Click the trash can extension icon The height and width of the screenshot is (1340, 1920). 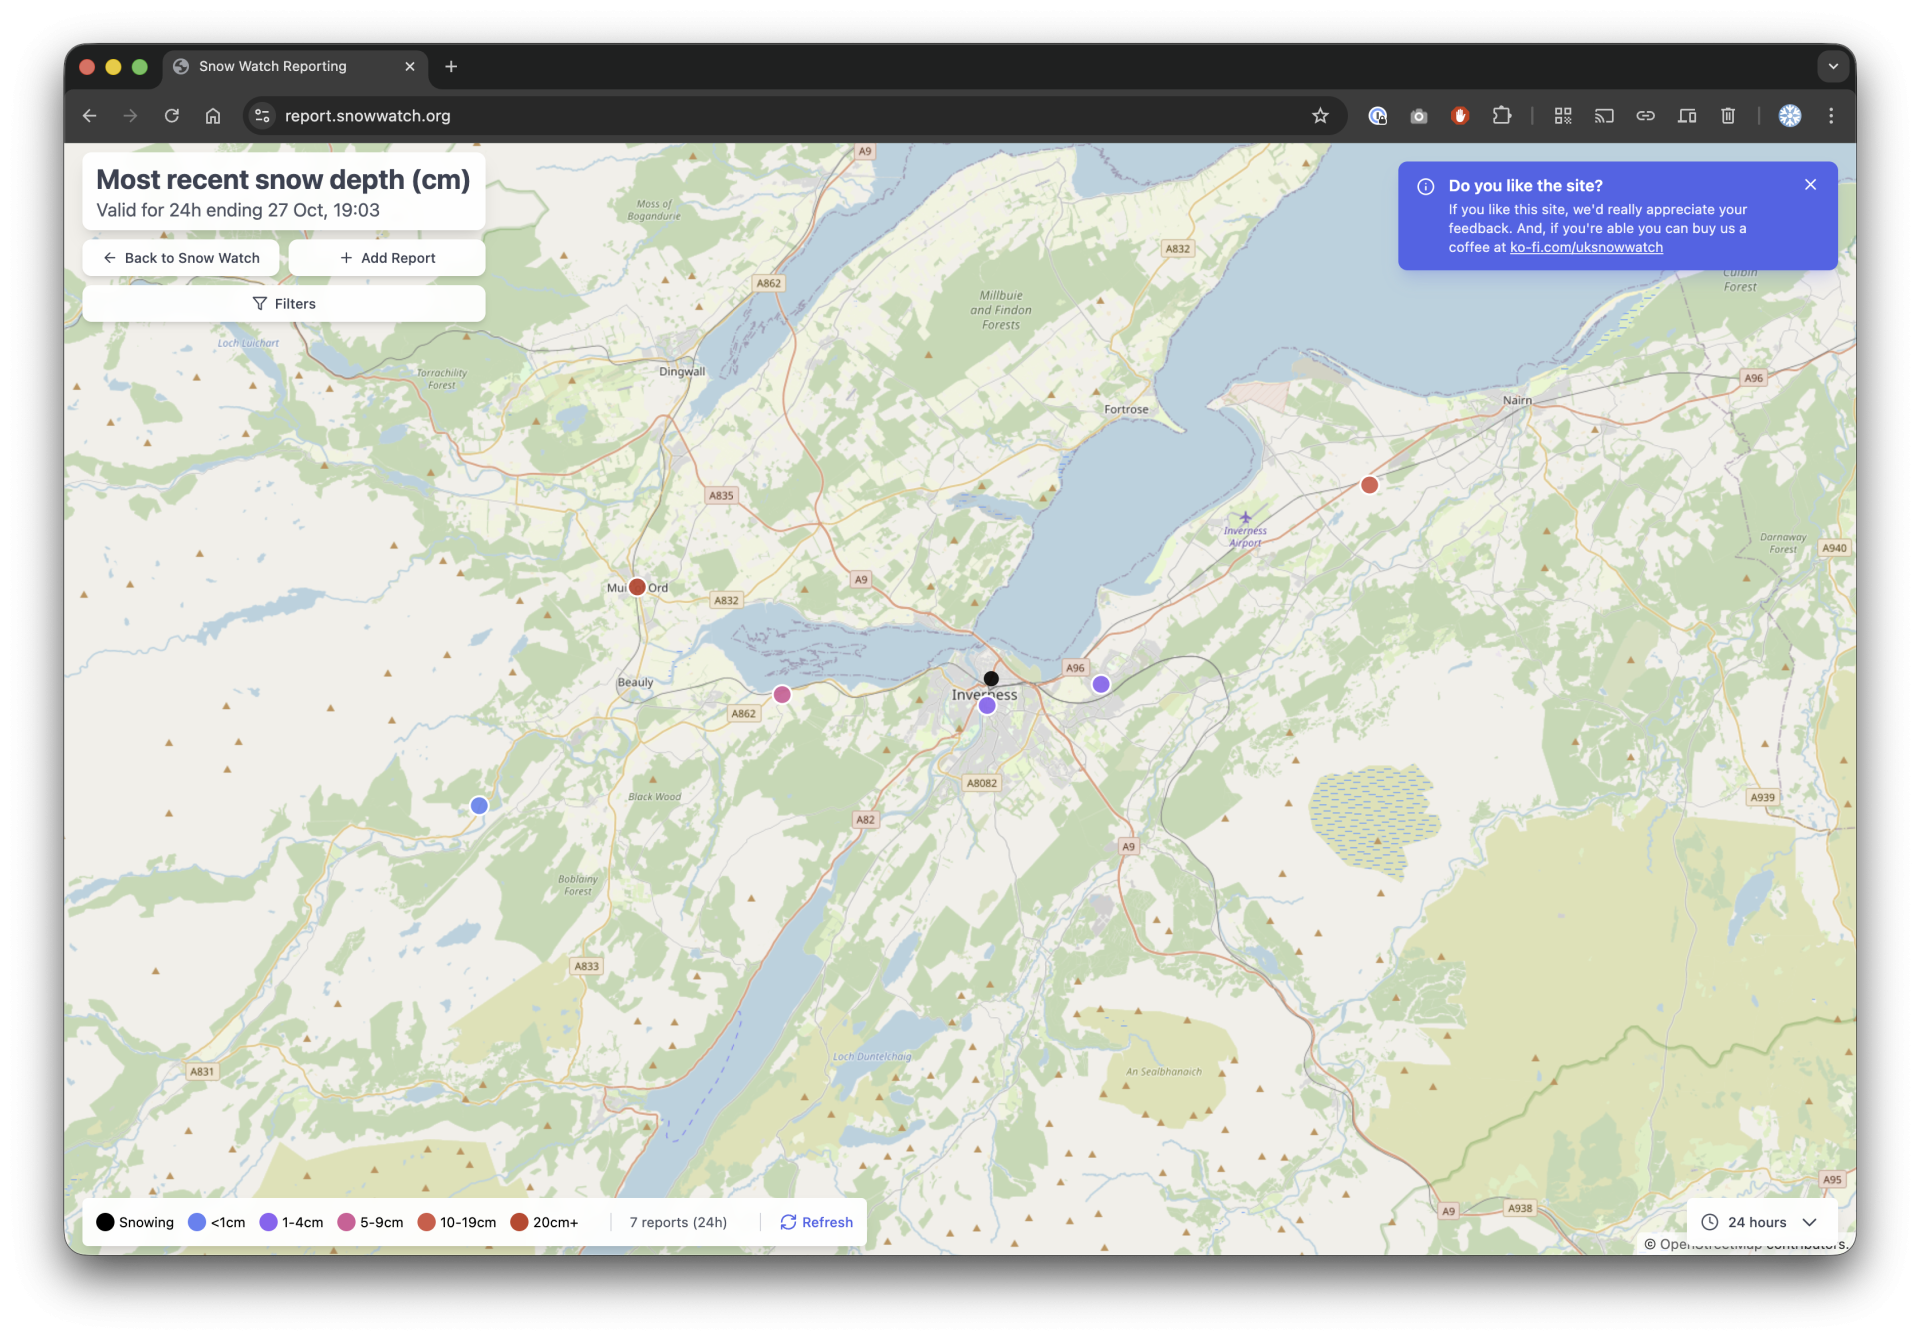(x=1728, y=116)
